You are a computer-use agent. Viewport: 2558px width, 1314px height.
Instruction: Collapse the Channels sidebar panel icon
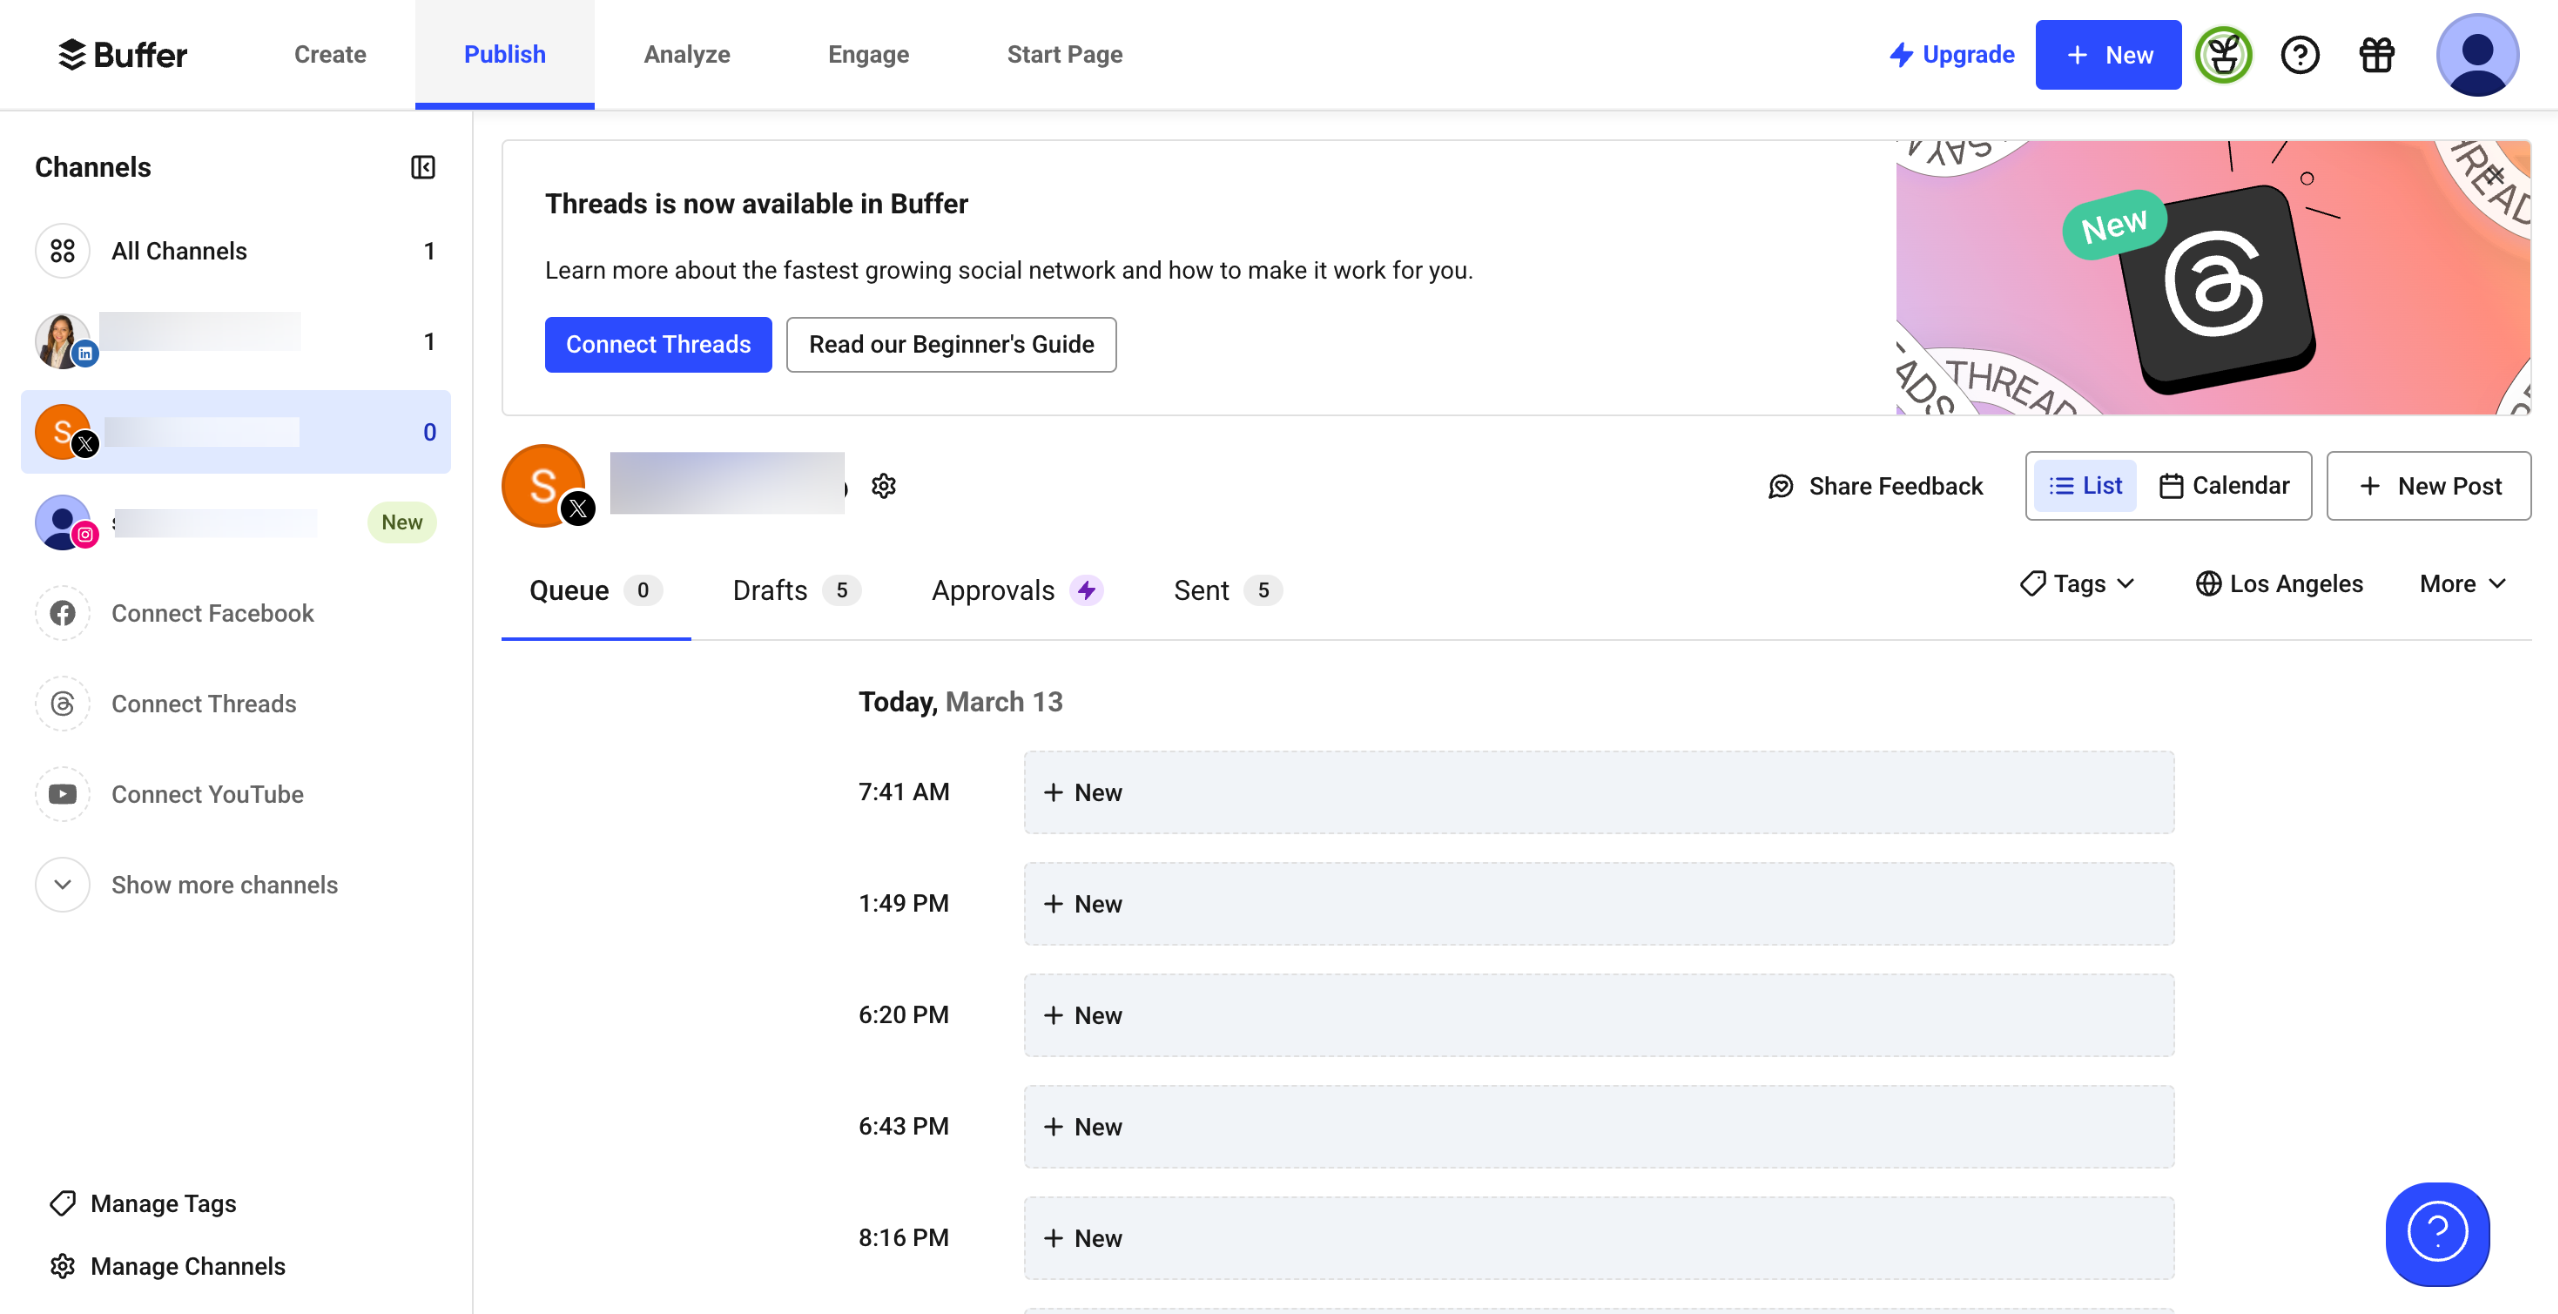click(423, 167)
